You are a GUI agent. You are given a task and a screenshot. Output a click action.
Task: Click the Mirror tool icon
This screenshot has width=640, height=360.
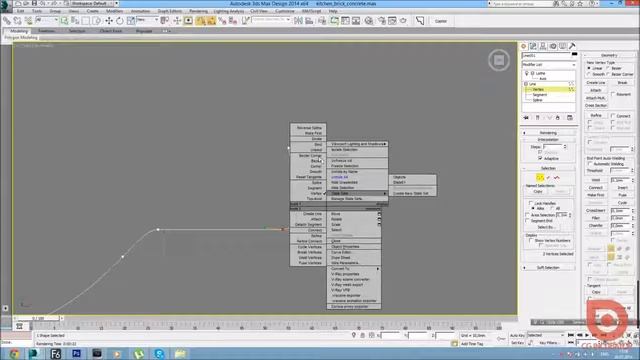pyautogui.click(x=298, y=21)
